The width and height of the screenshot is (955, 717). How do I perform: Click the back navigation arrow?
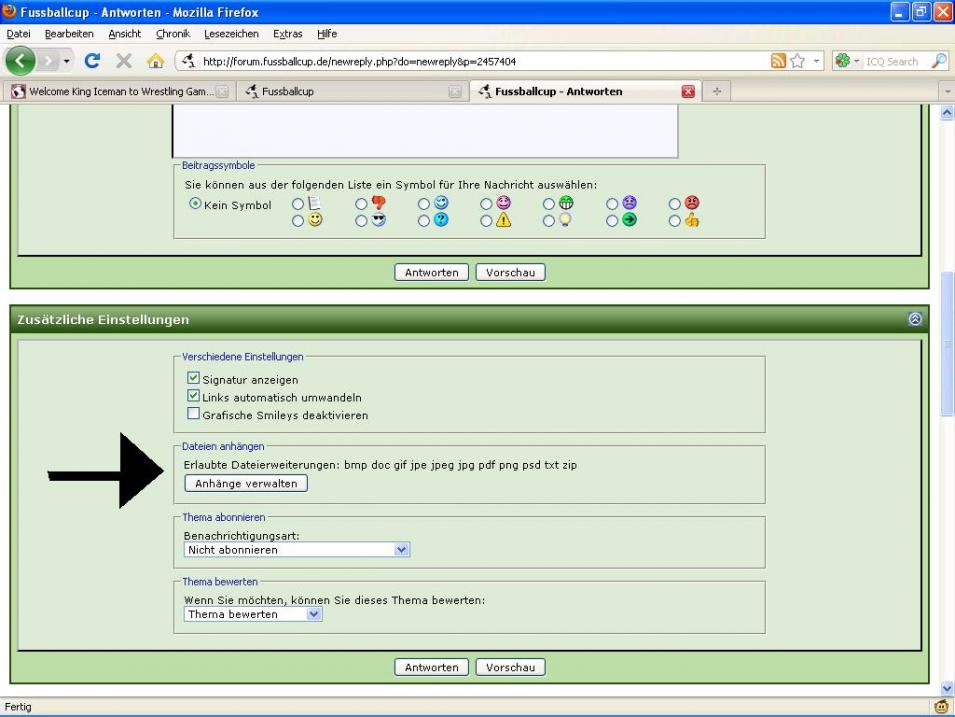[x=24, y=61]
